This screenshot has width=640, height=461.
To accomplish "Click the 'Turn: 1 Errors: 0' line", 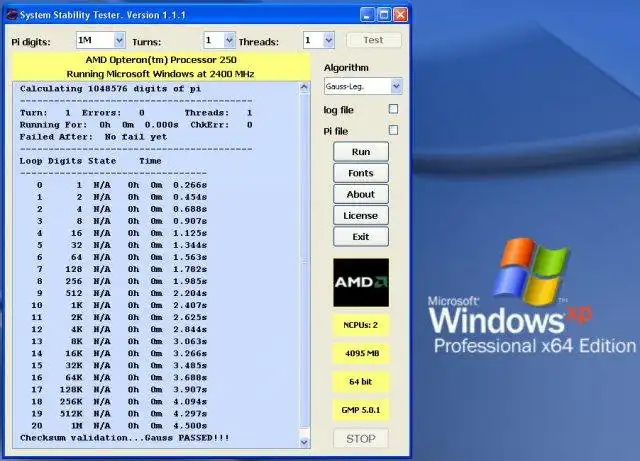I will (136, 113).
